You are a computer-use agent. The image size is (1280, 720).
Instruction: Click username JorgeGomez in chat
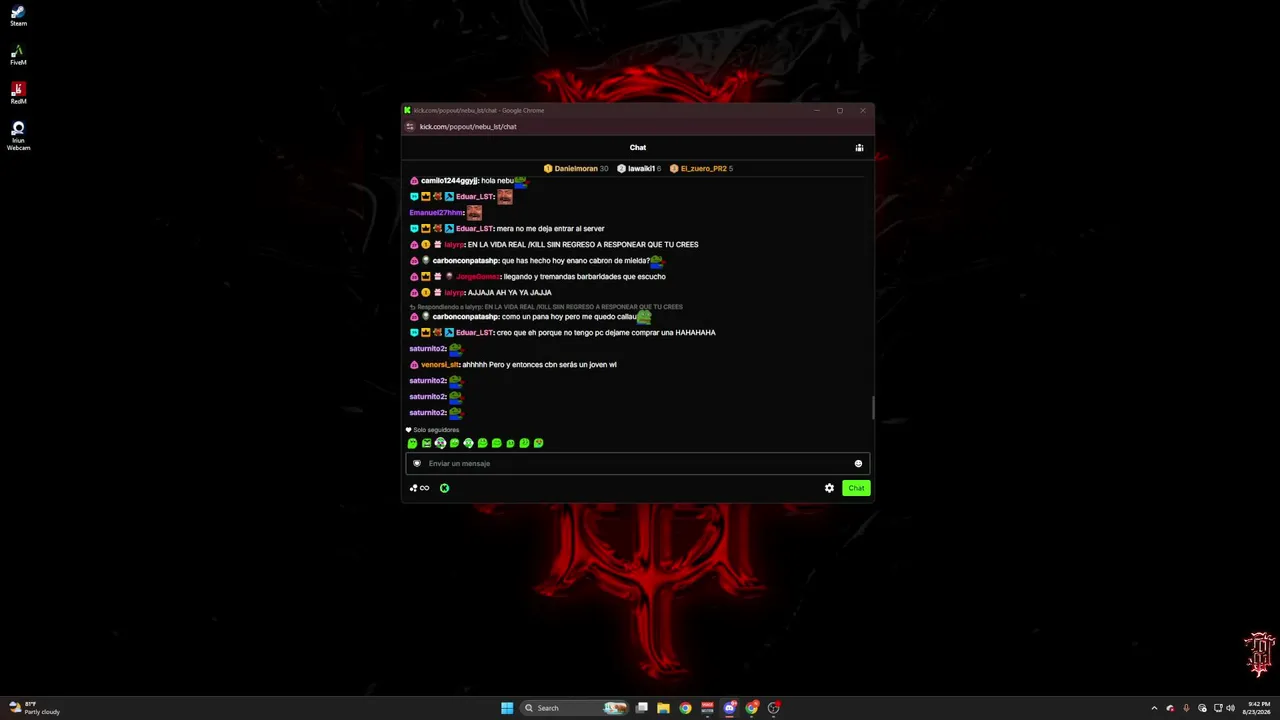click(x=477, y=277)
